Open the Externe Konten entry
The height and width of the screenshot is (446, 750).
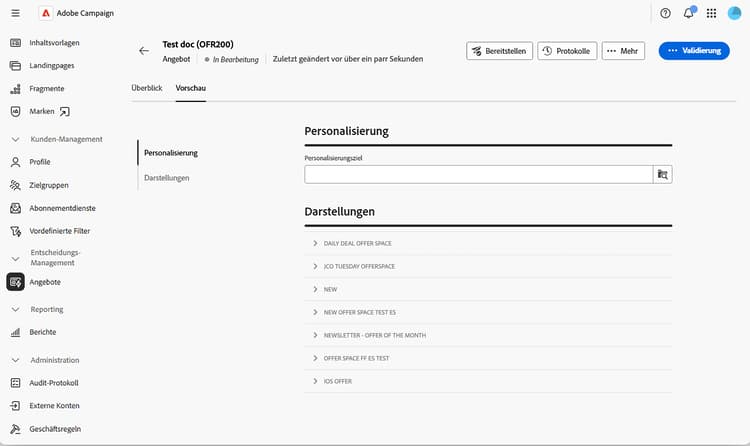55,406
